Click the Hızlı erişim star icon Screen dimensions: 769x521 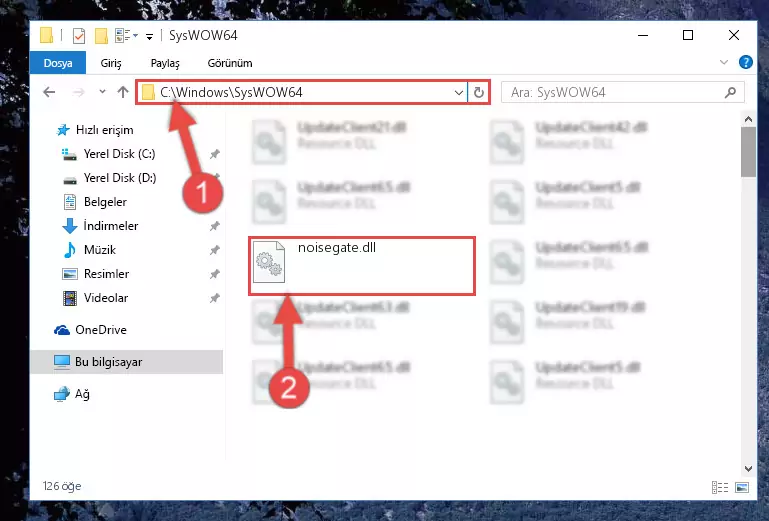click(63, 130)
